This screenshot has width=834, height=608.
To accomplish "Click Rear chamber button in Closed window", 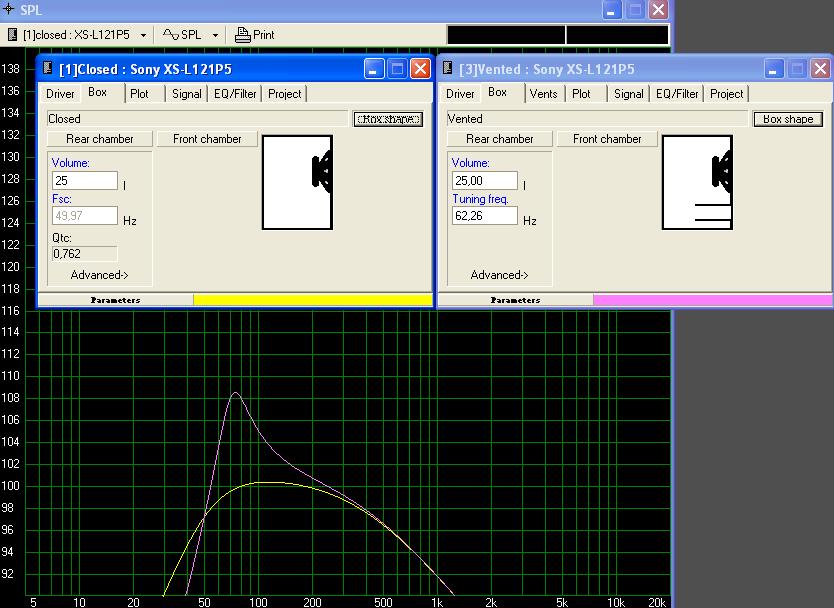I will [100, 139].
